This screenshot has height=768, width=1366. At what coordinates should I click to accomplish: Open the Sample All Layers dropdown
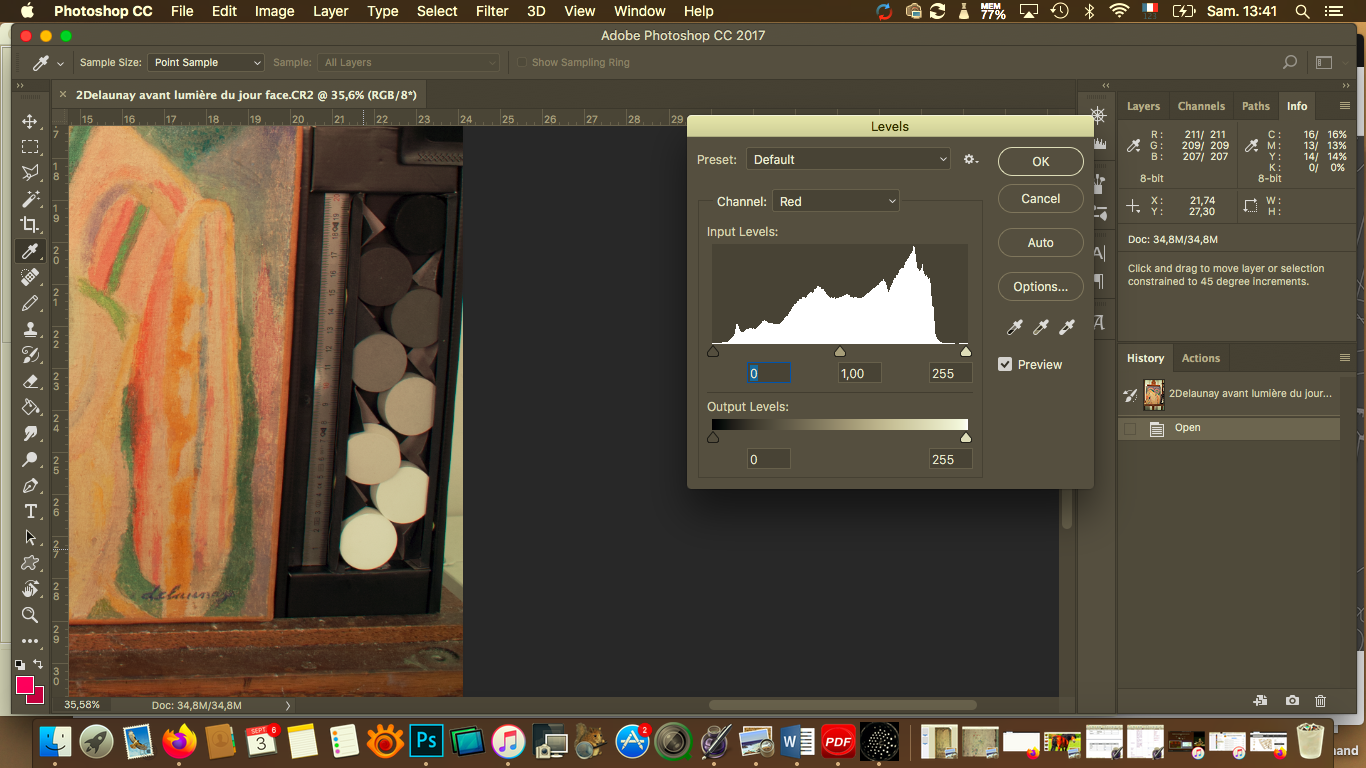pyautogui.click(x=409, y=62)
